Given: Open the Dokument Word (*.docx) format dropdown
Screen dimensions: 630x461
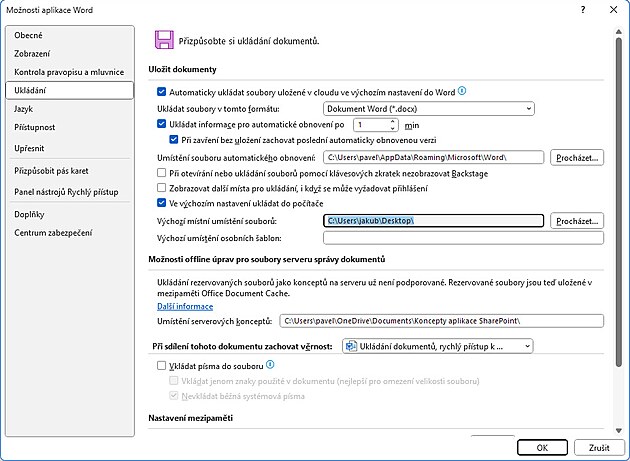Looking at the screenshot, I should [x=430, y=108].
